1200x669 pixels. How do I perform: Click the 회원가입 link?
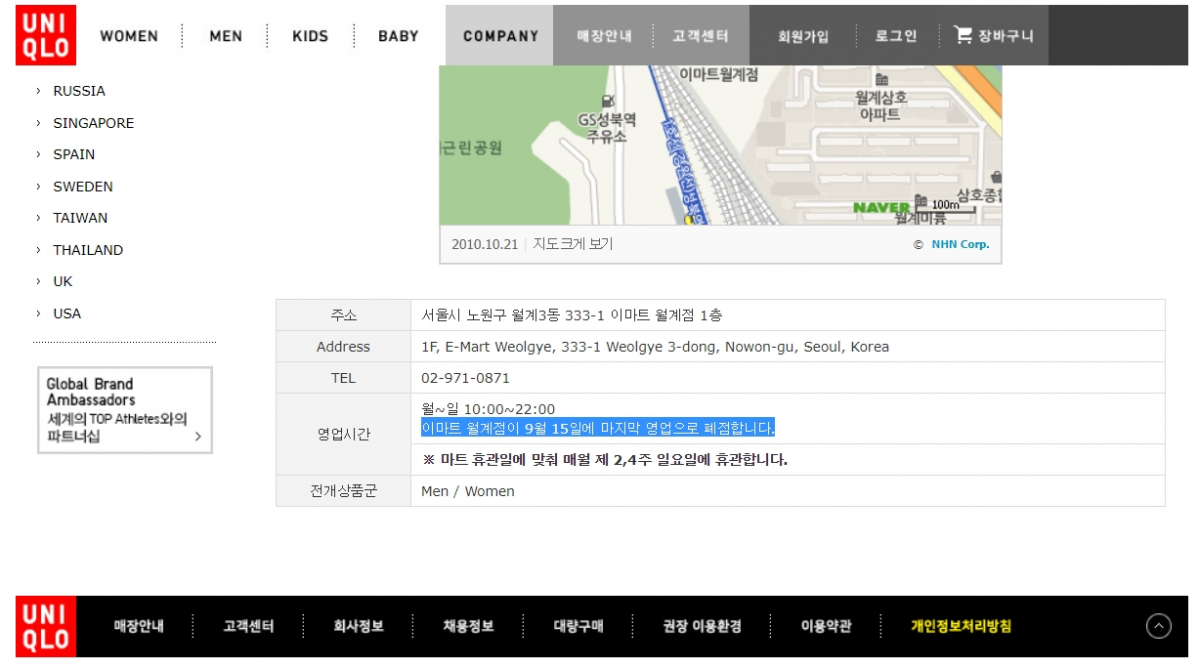[803, 36]
